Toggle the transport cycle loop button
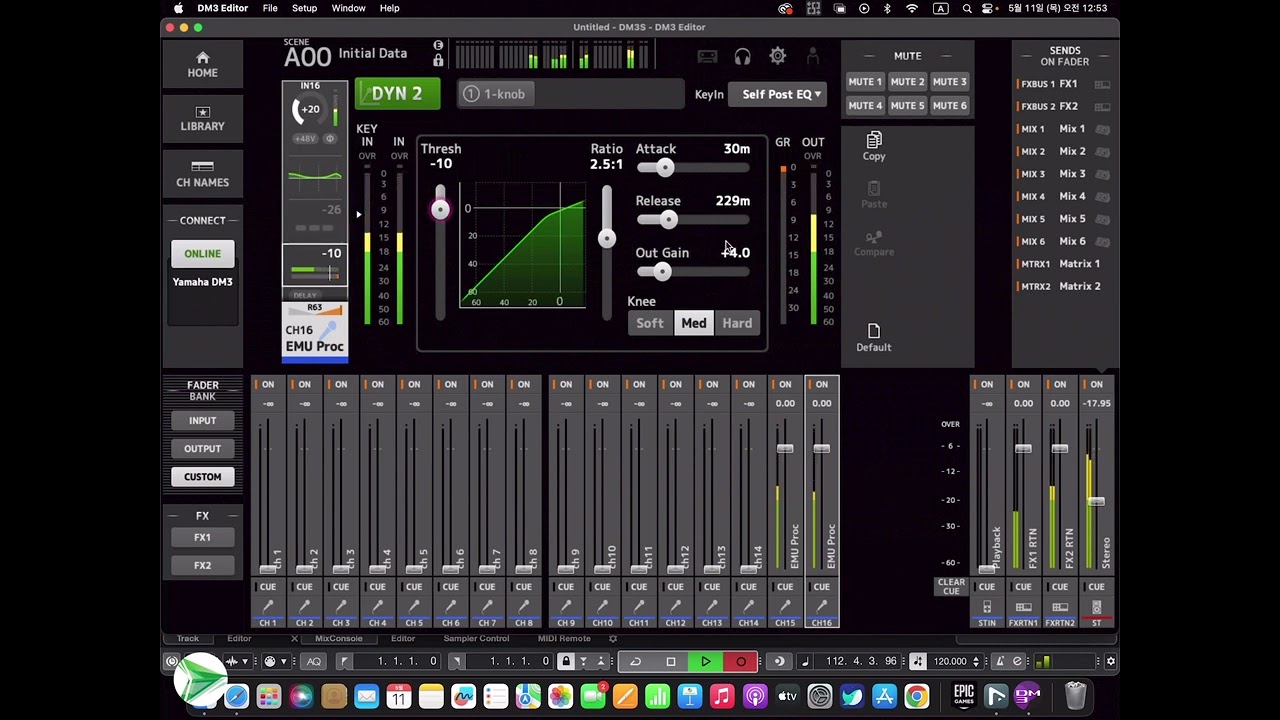Viewport: 1280px width, 720px height. click(x=635, y=661)
